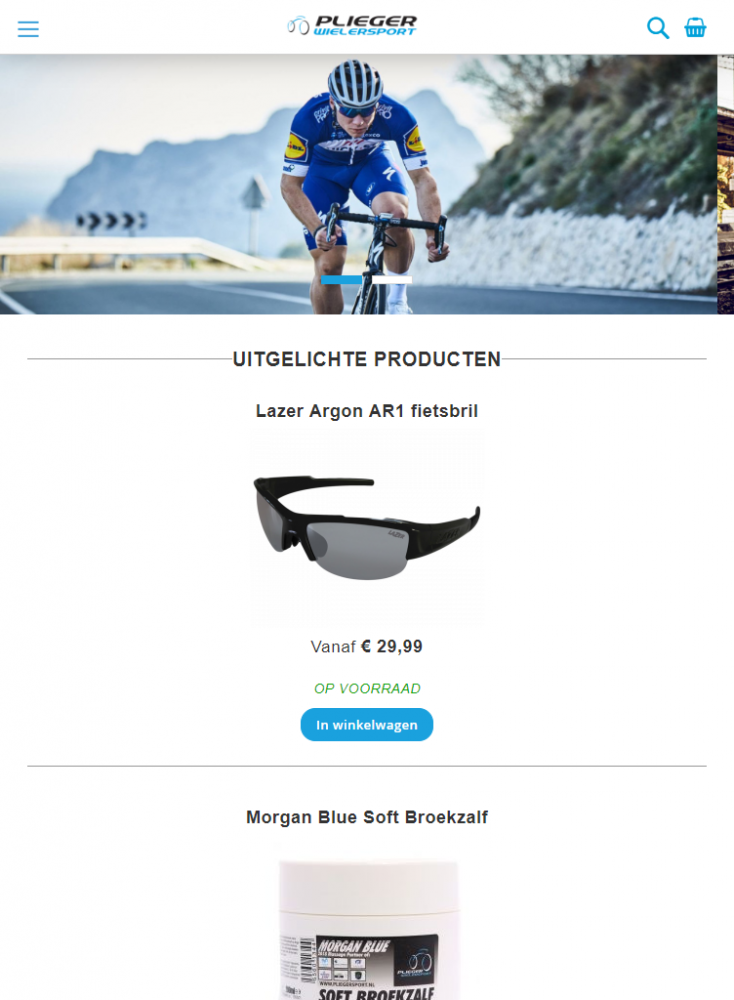
Task: Click the Vanaf € 29,99 price
Action: coord(367,647)
